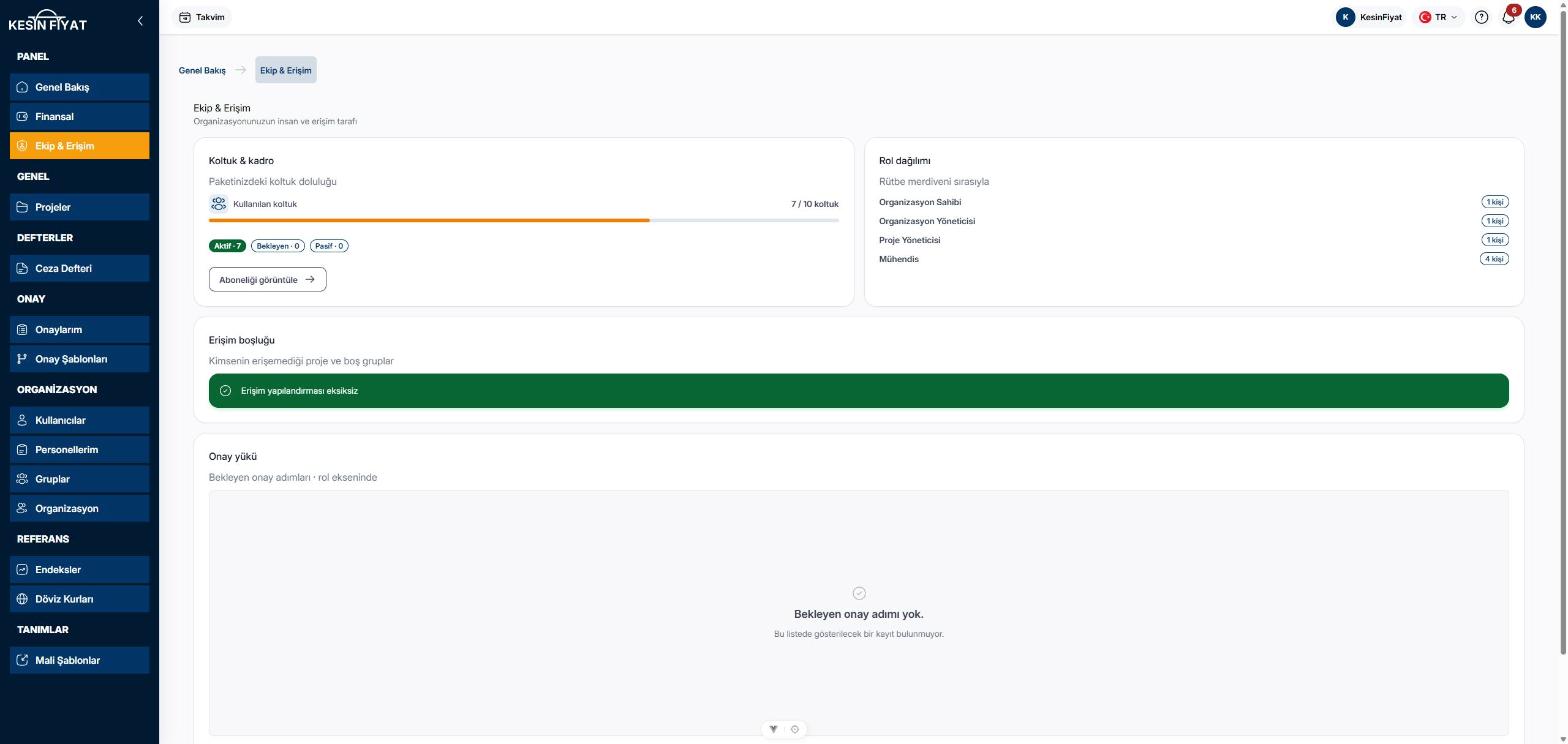Viewport: 1568px width, 744px height.
Task: Click the people icon beside Kullanılan koltuk
Action: coord(218,204)
